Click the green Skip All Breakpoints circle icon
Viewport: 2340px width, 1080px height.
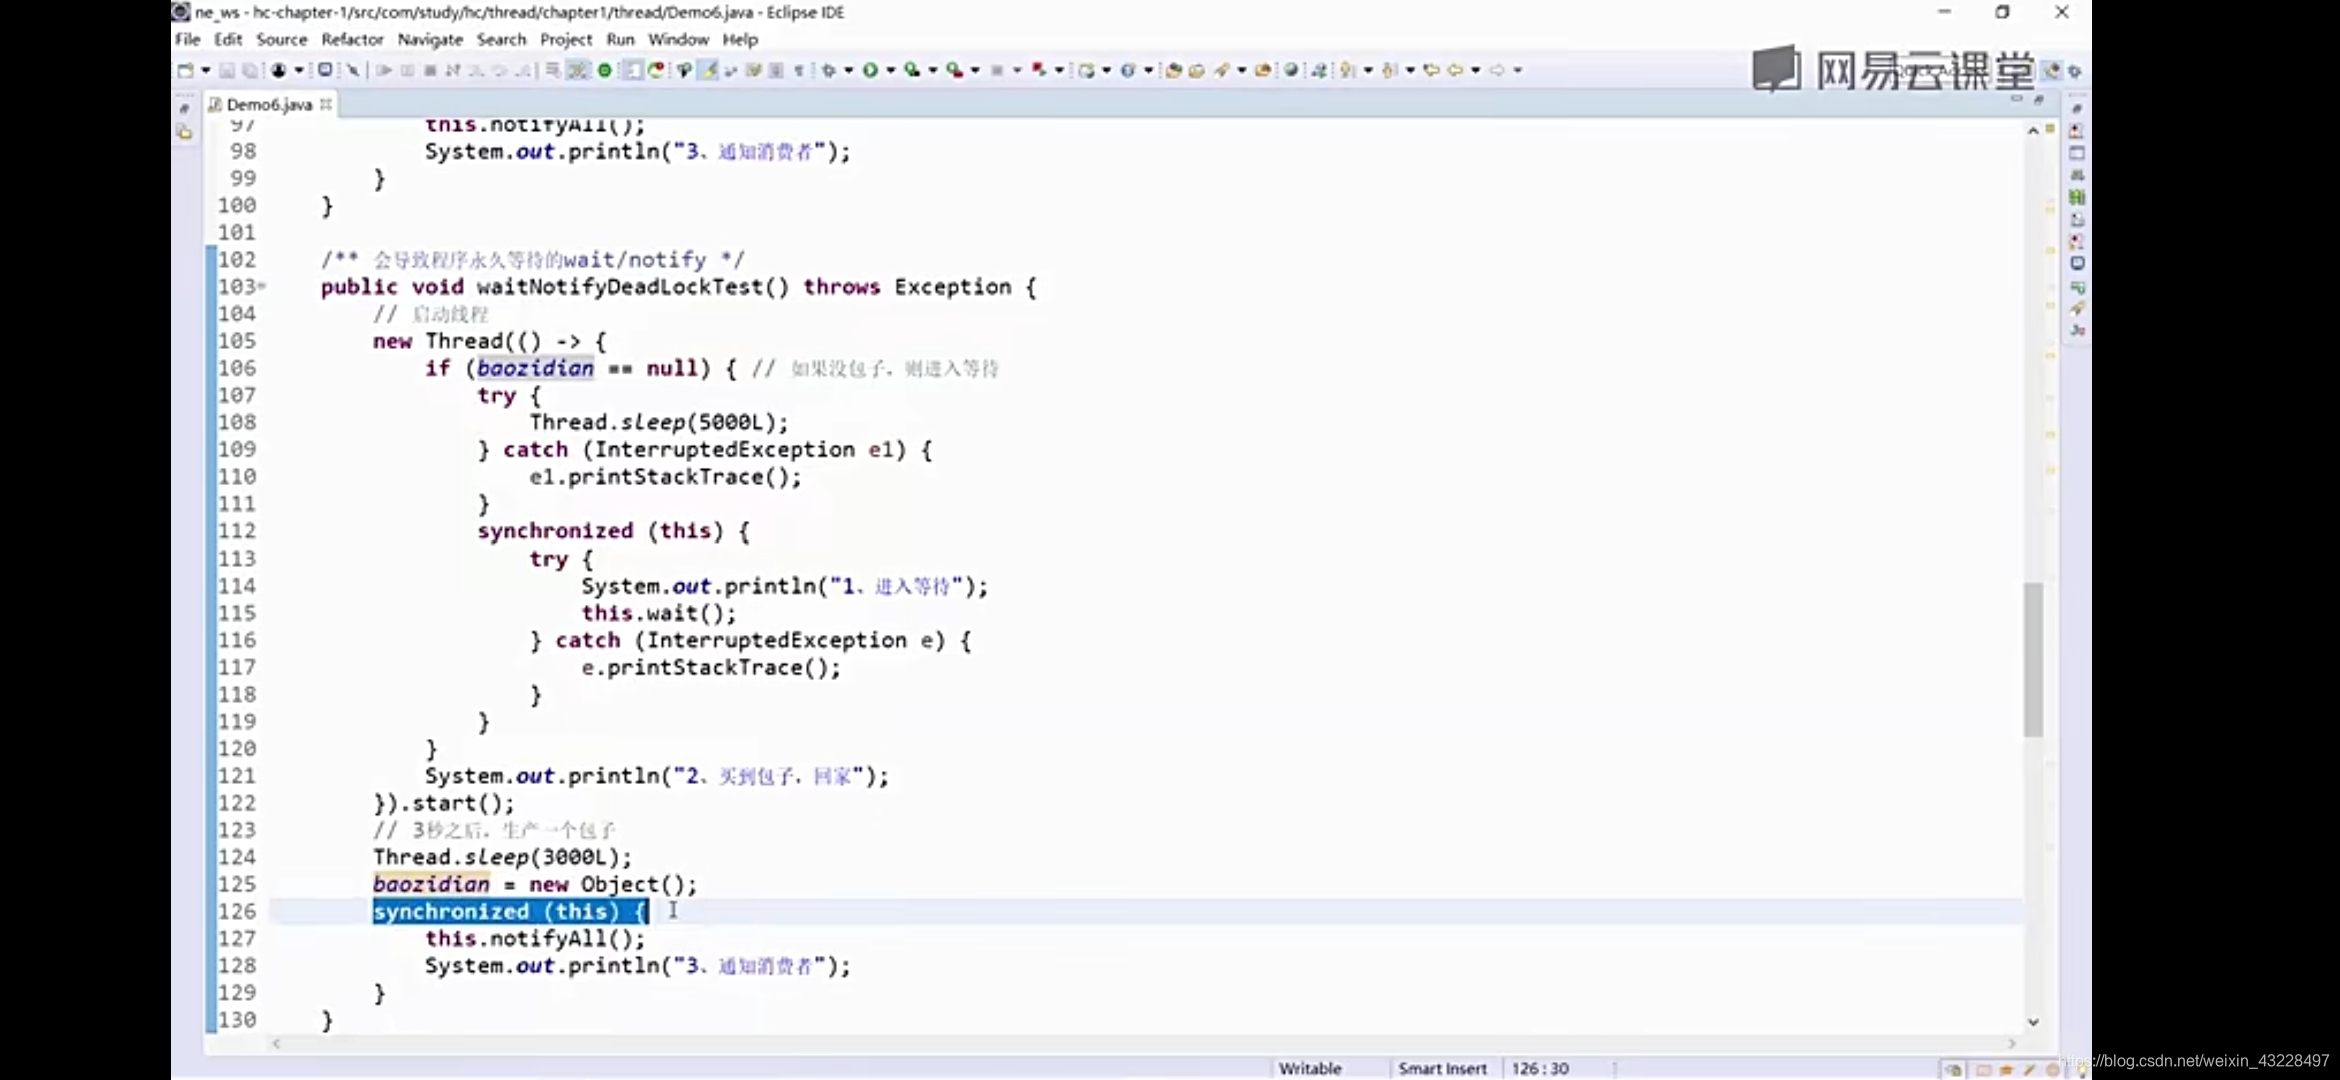click(605, 70)
